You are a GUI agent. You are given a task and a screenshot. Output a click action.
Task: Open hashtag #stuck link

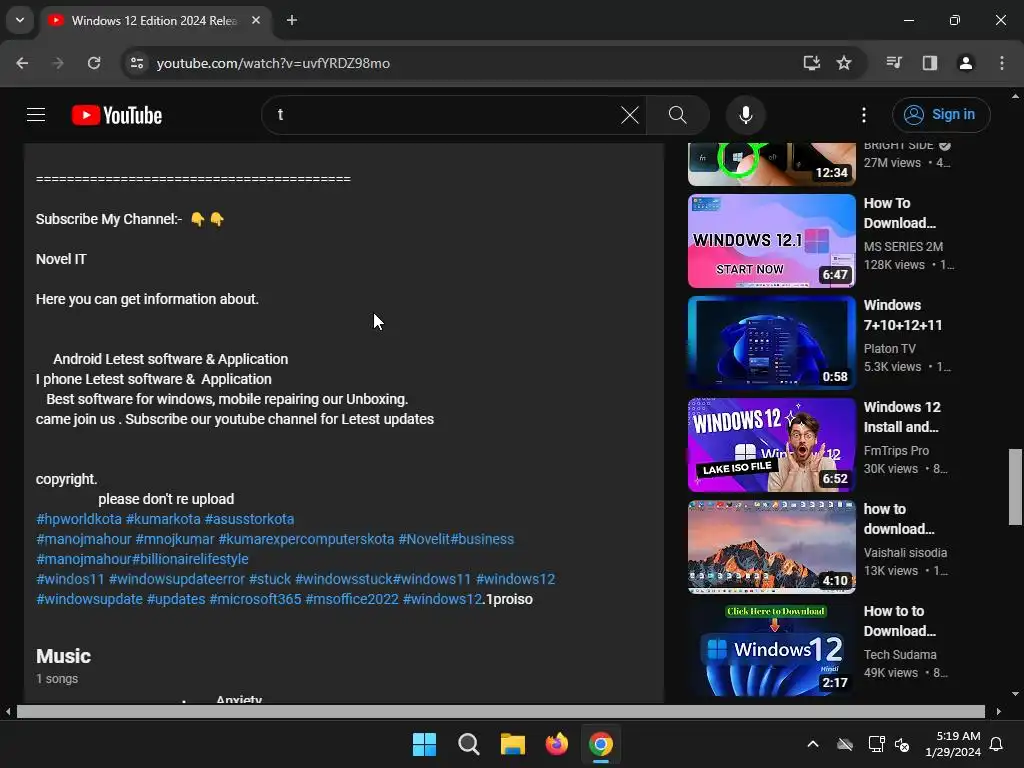click(x=270, y=579)
